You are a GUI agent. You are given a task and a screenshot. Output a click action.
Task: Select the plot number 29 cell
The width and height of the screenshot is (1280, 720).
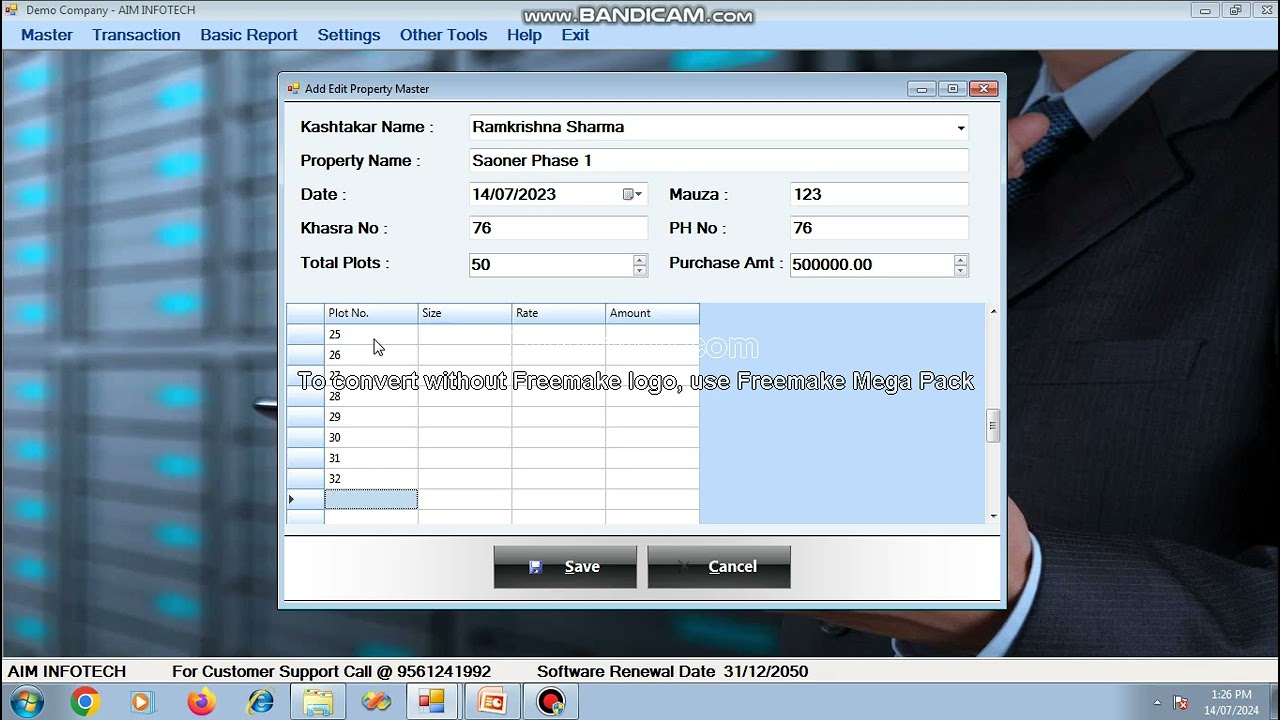[x=371, y=417]
